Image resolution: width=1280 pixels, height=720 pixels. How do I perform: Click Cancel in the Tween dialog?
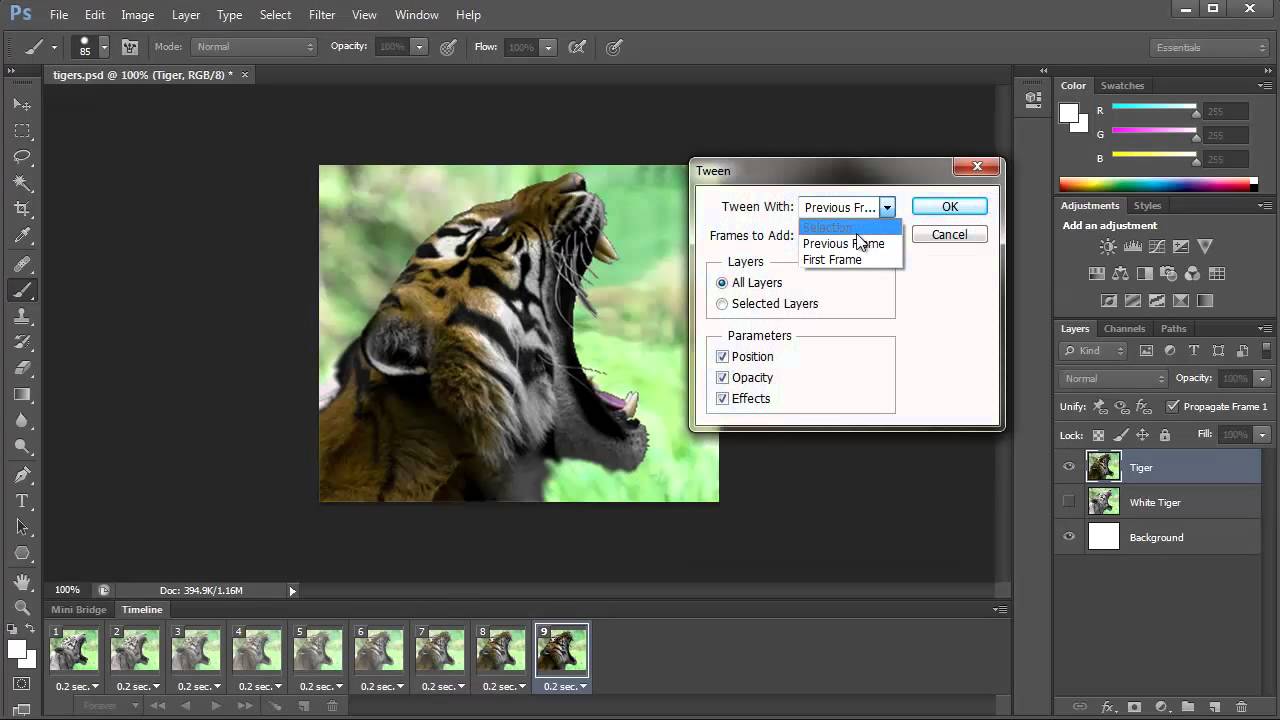(948, 234)
